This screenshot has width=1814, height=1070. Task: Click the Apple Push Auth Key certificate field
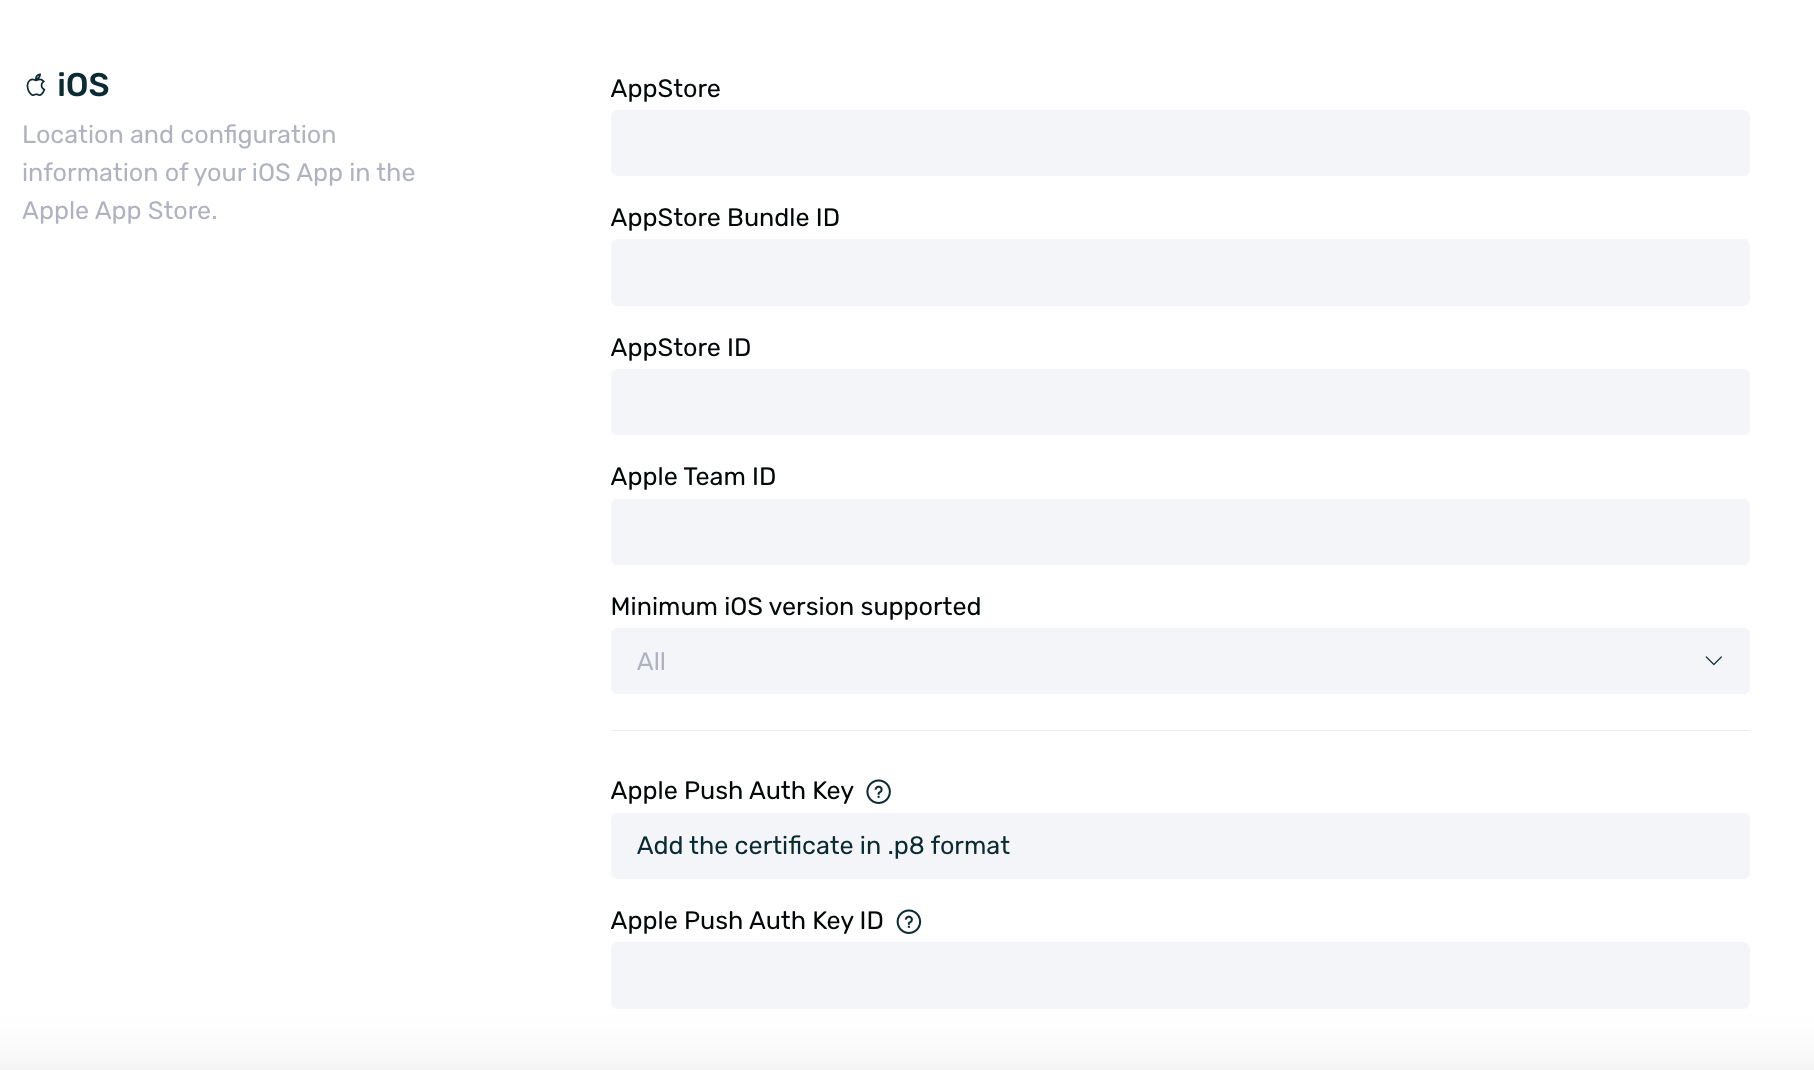[x=1180, y=846]
